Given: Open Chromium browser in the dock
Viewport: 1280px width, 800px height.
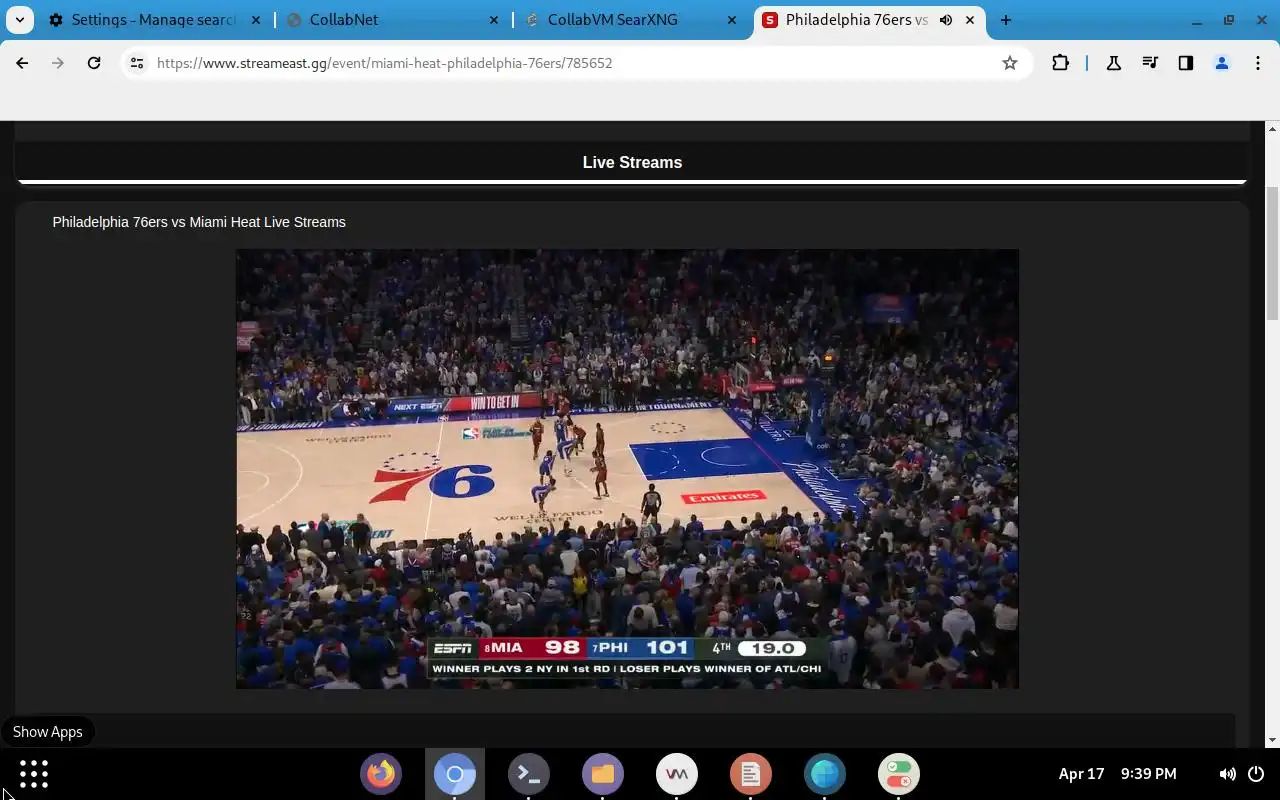Looking at the screenshot, I should 455,774.
